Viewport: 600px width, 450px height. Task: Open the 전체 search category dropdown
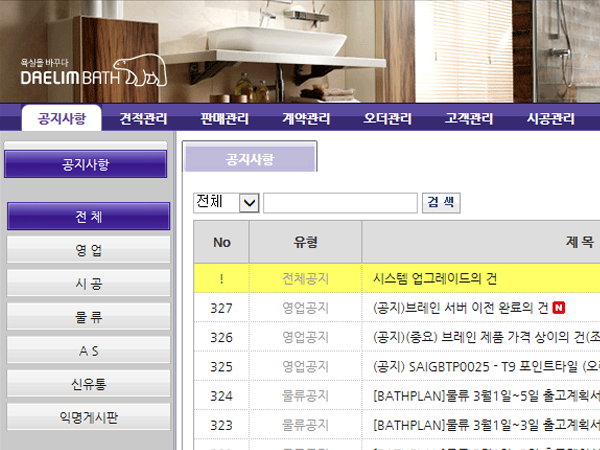226,202
